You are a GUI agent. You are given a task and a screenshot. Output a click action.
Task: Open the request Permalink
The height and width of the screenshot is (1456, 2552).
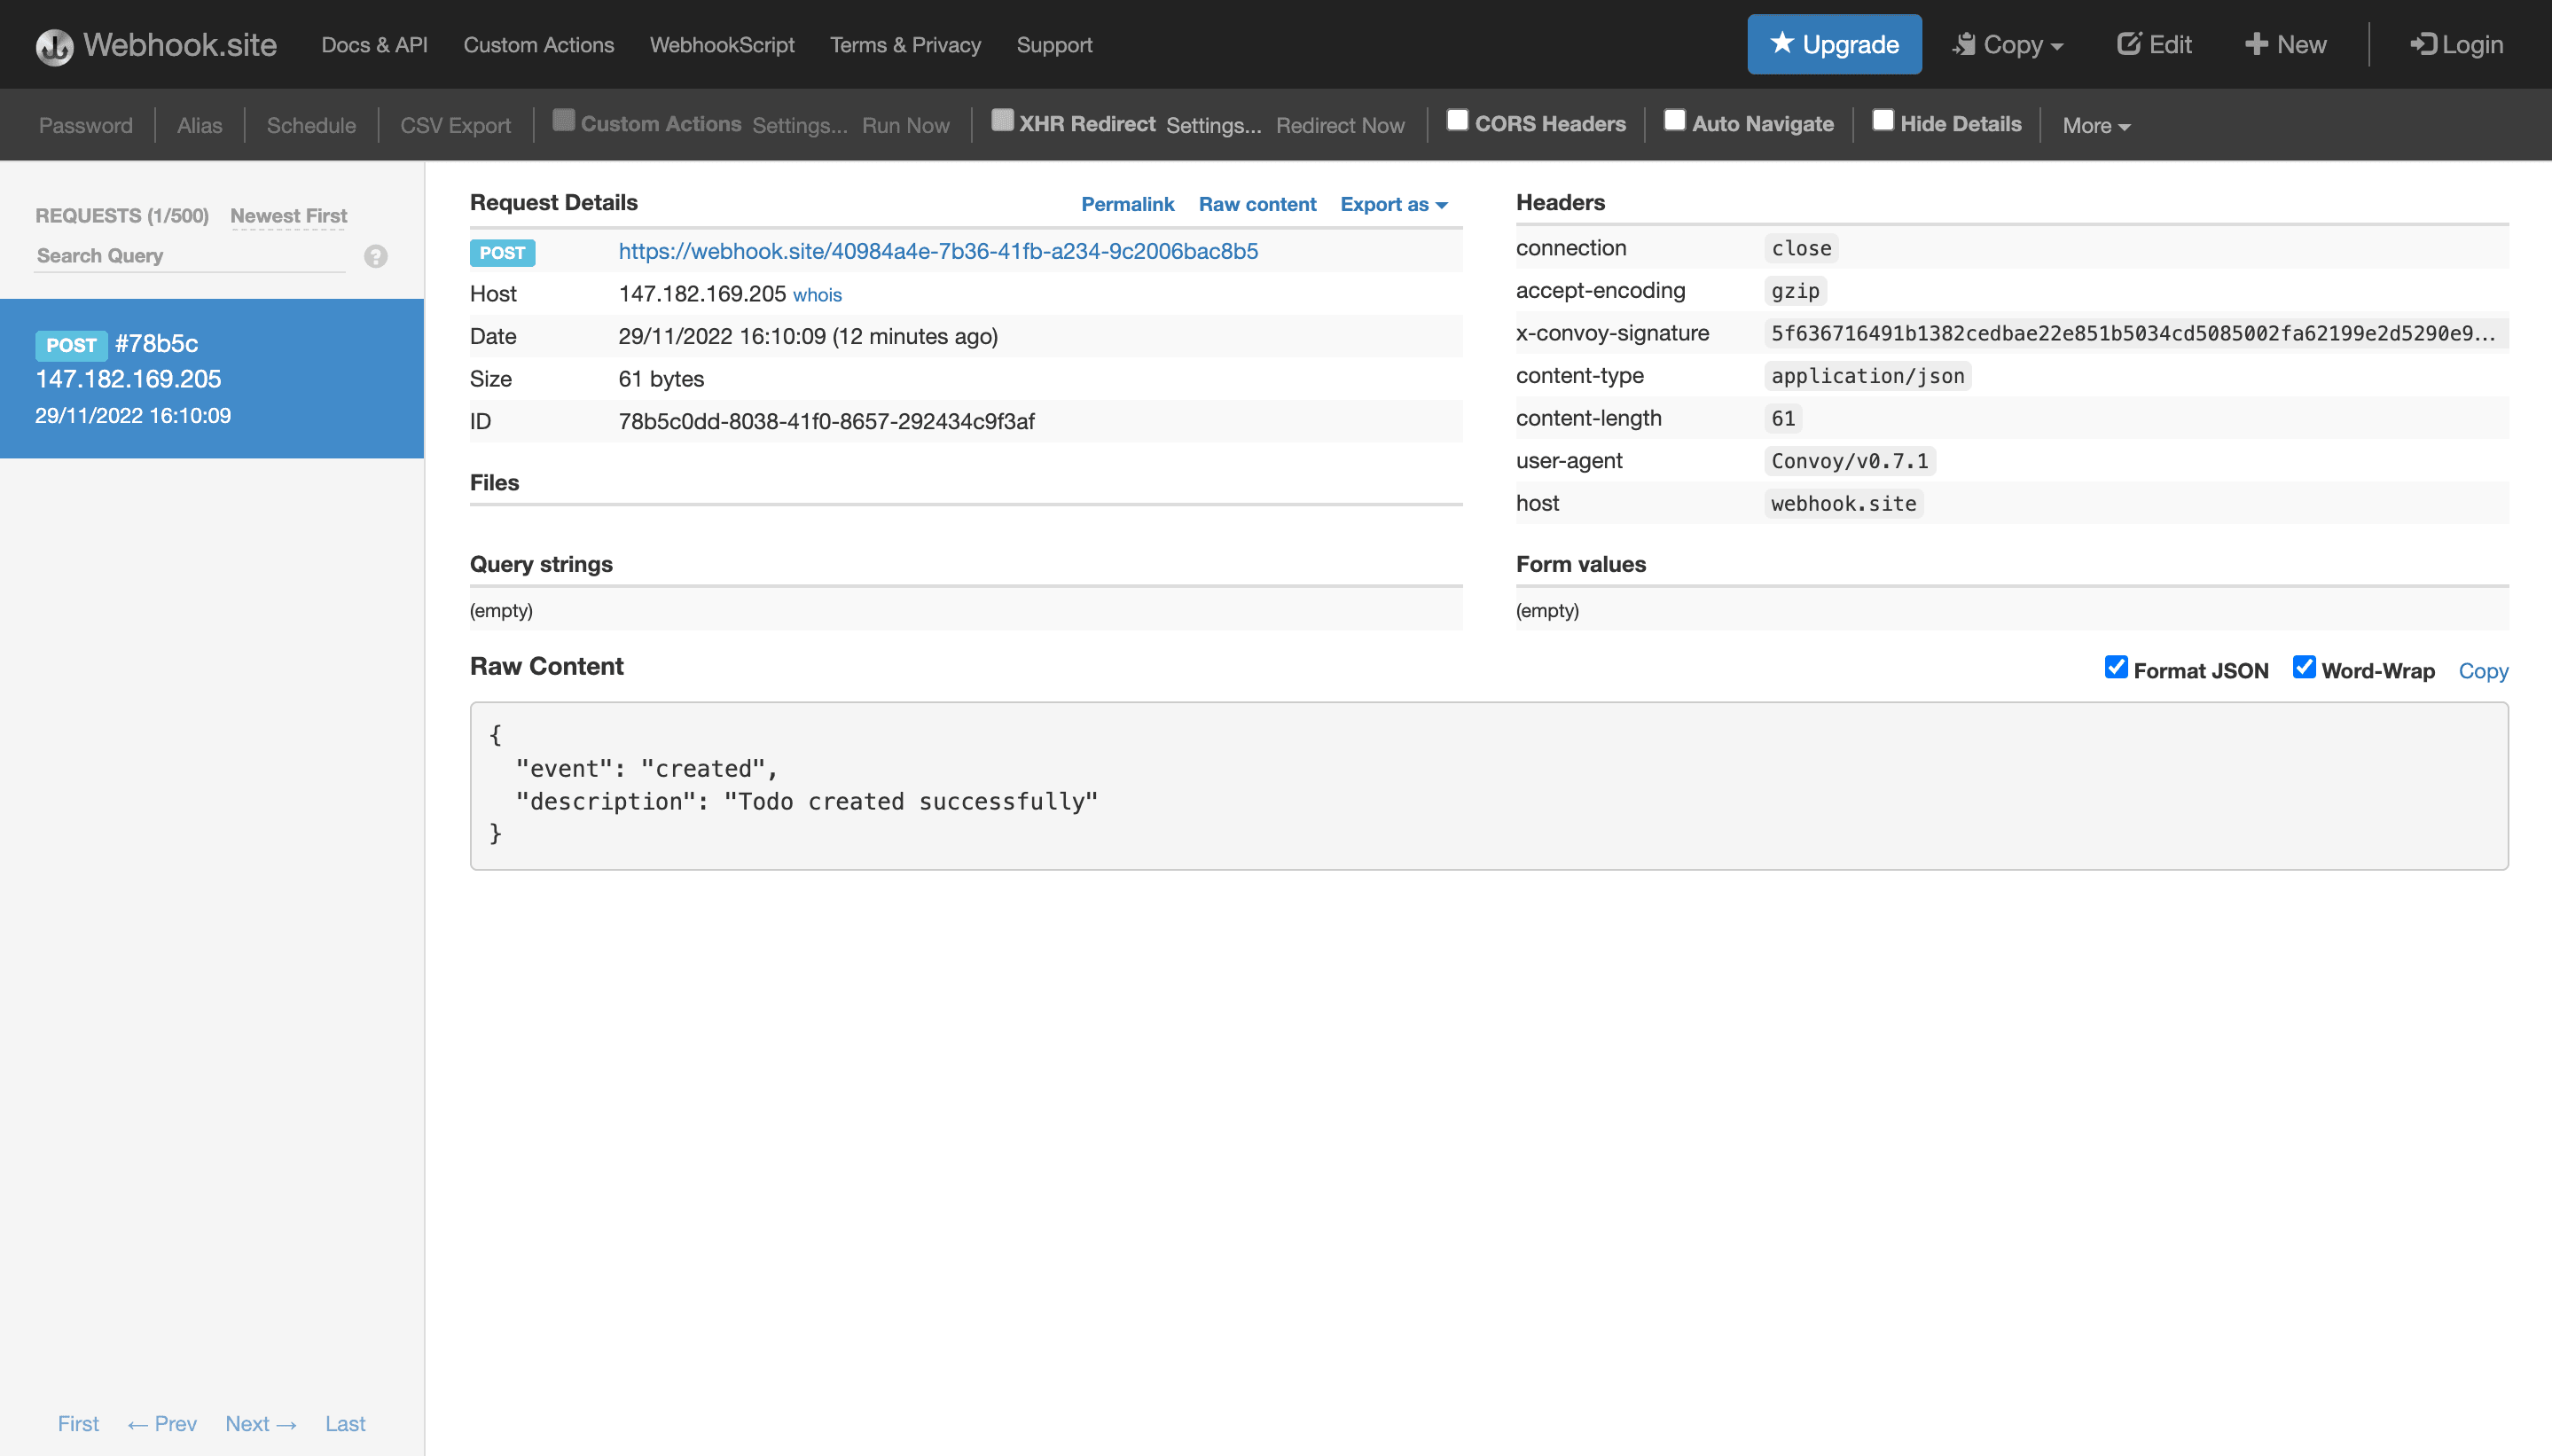pos(1127,204)
